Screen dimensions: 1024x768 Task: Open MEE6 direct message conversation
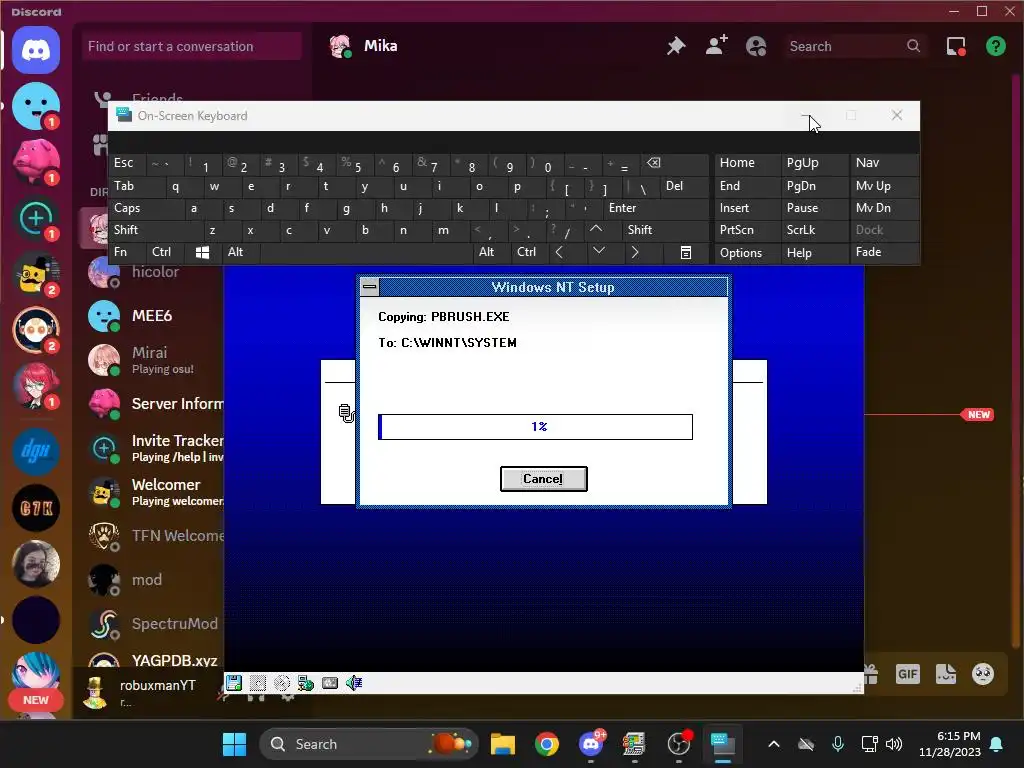[154, 316]
